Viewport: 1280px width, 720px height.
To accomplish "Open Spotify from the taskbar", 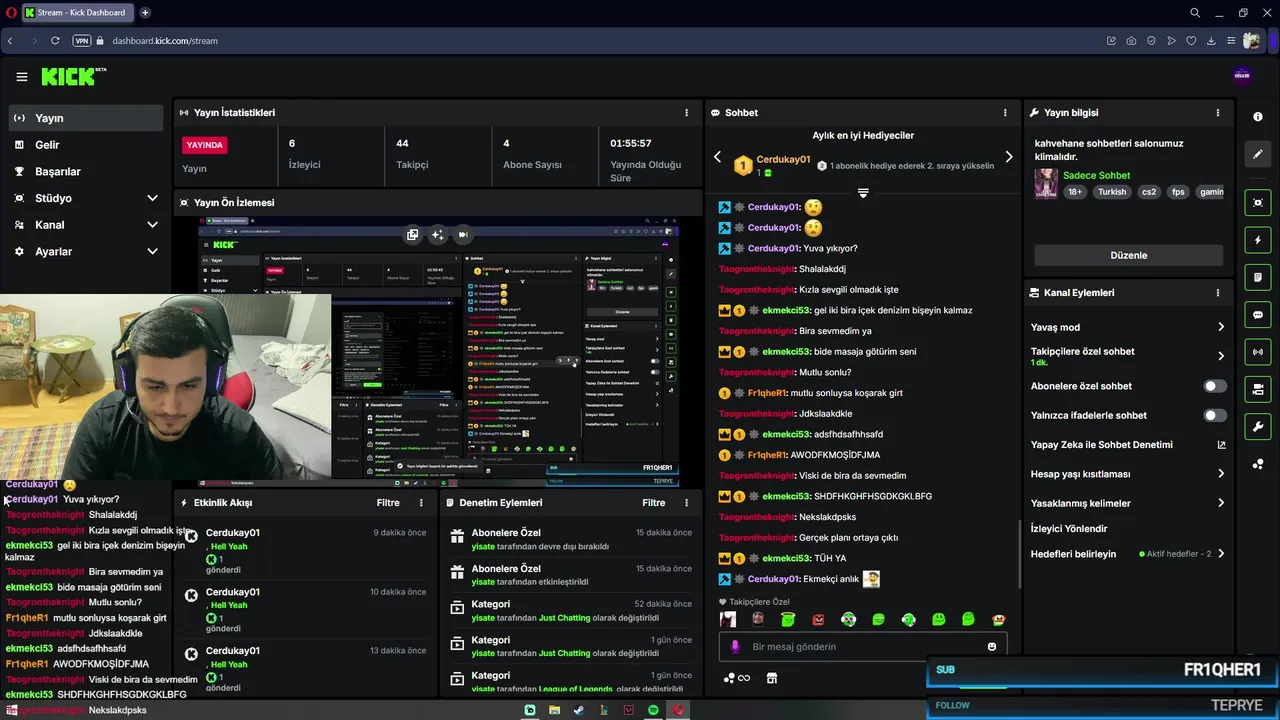I will [653, 710].
